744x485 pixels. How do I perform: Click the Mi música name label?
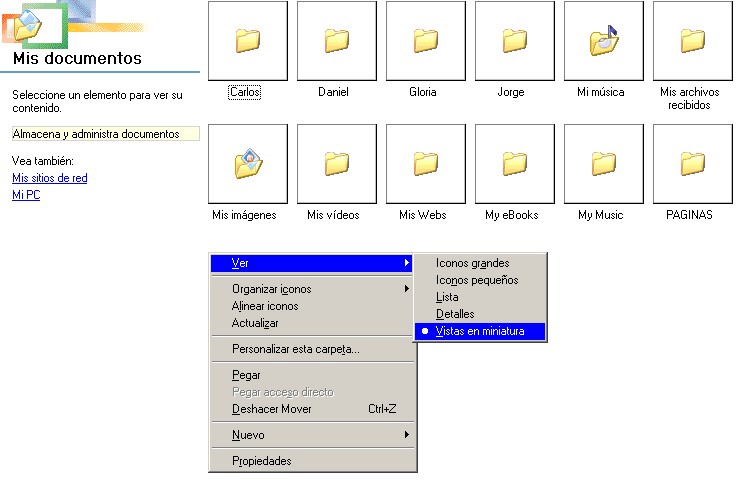(601, 92)
